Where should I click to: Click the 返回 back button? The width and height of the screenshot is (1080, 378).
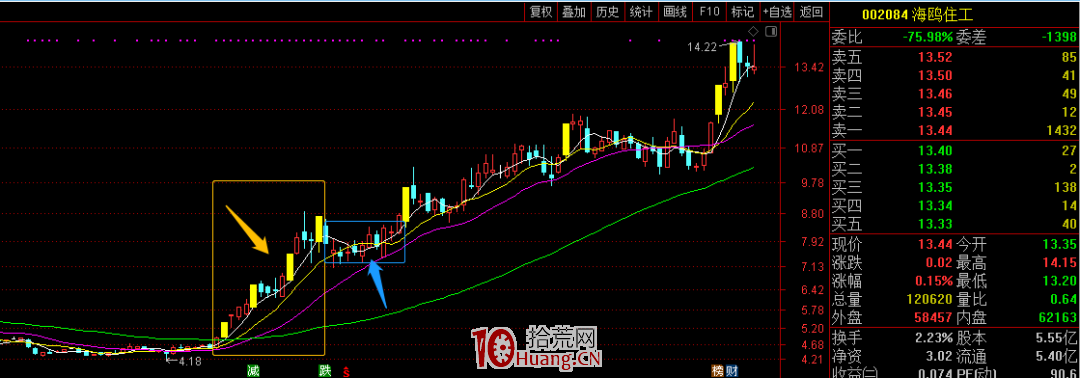tap(811, 12)
